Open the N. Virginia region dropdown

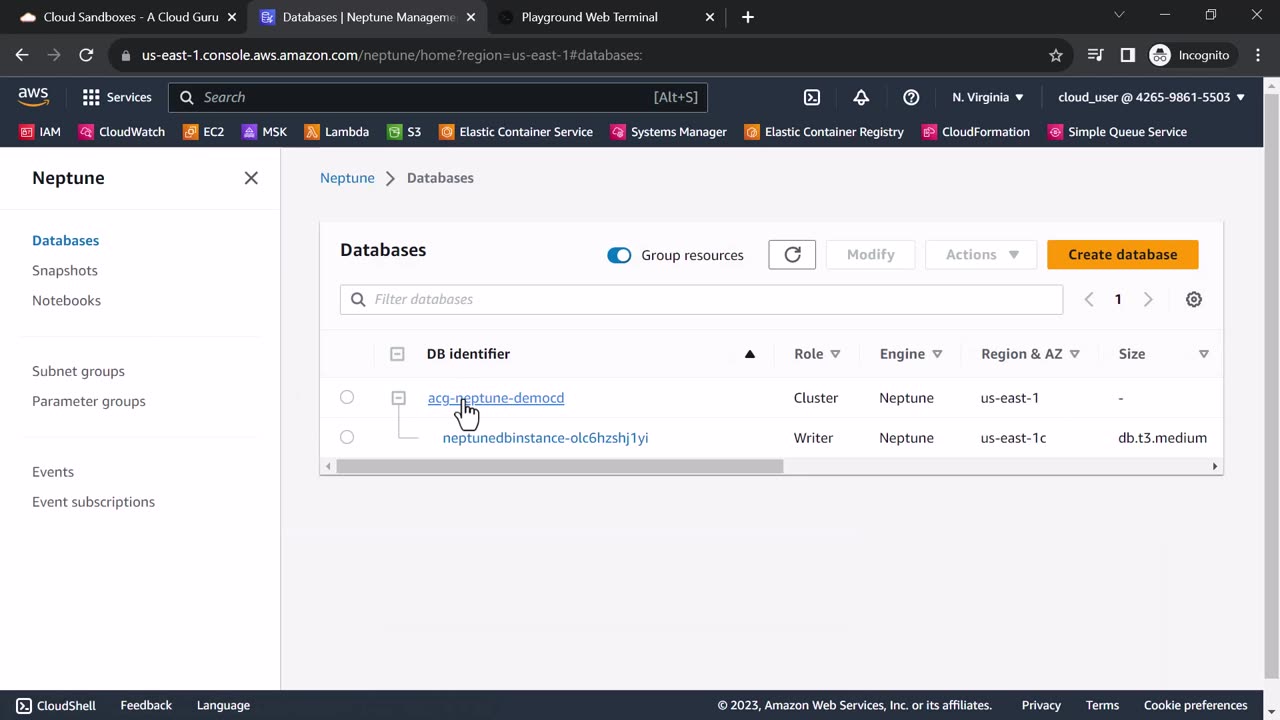987,97
